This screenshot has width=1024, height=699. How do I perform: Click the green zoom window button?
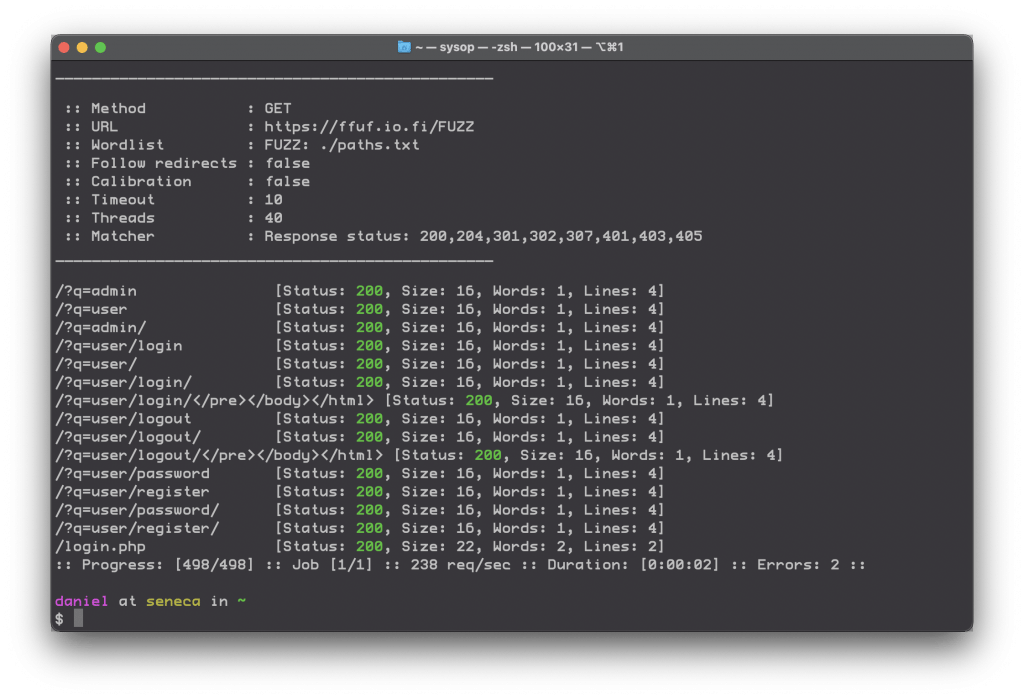(x=101, y=48)
